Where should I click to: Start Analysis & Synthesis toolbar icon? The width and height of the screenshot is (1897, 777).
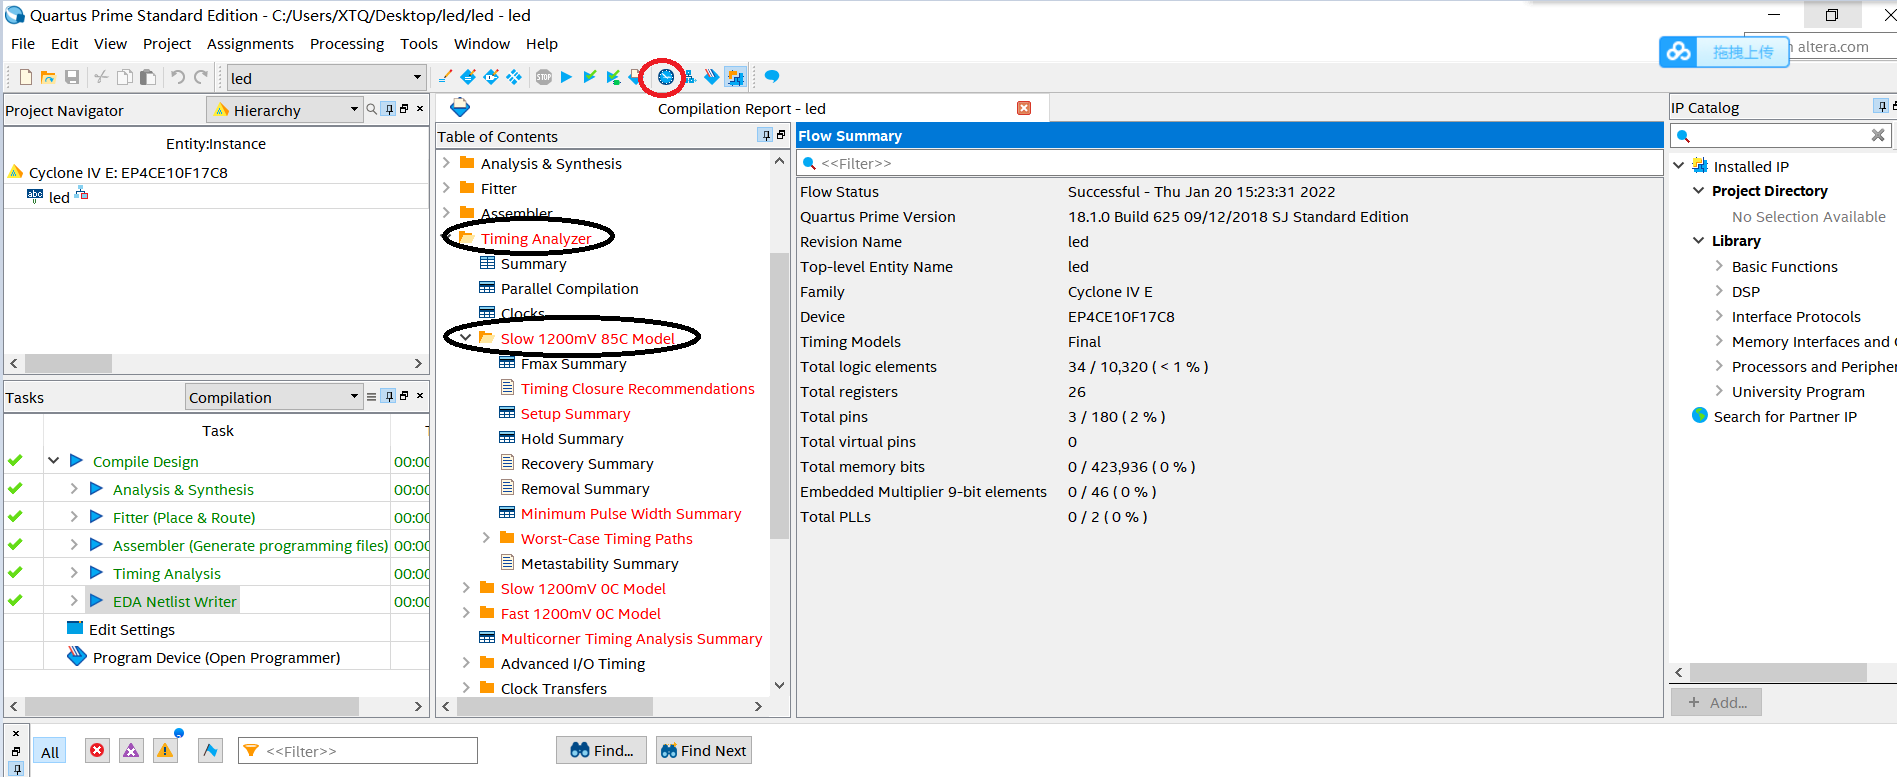pos(613,77)
